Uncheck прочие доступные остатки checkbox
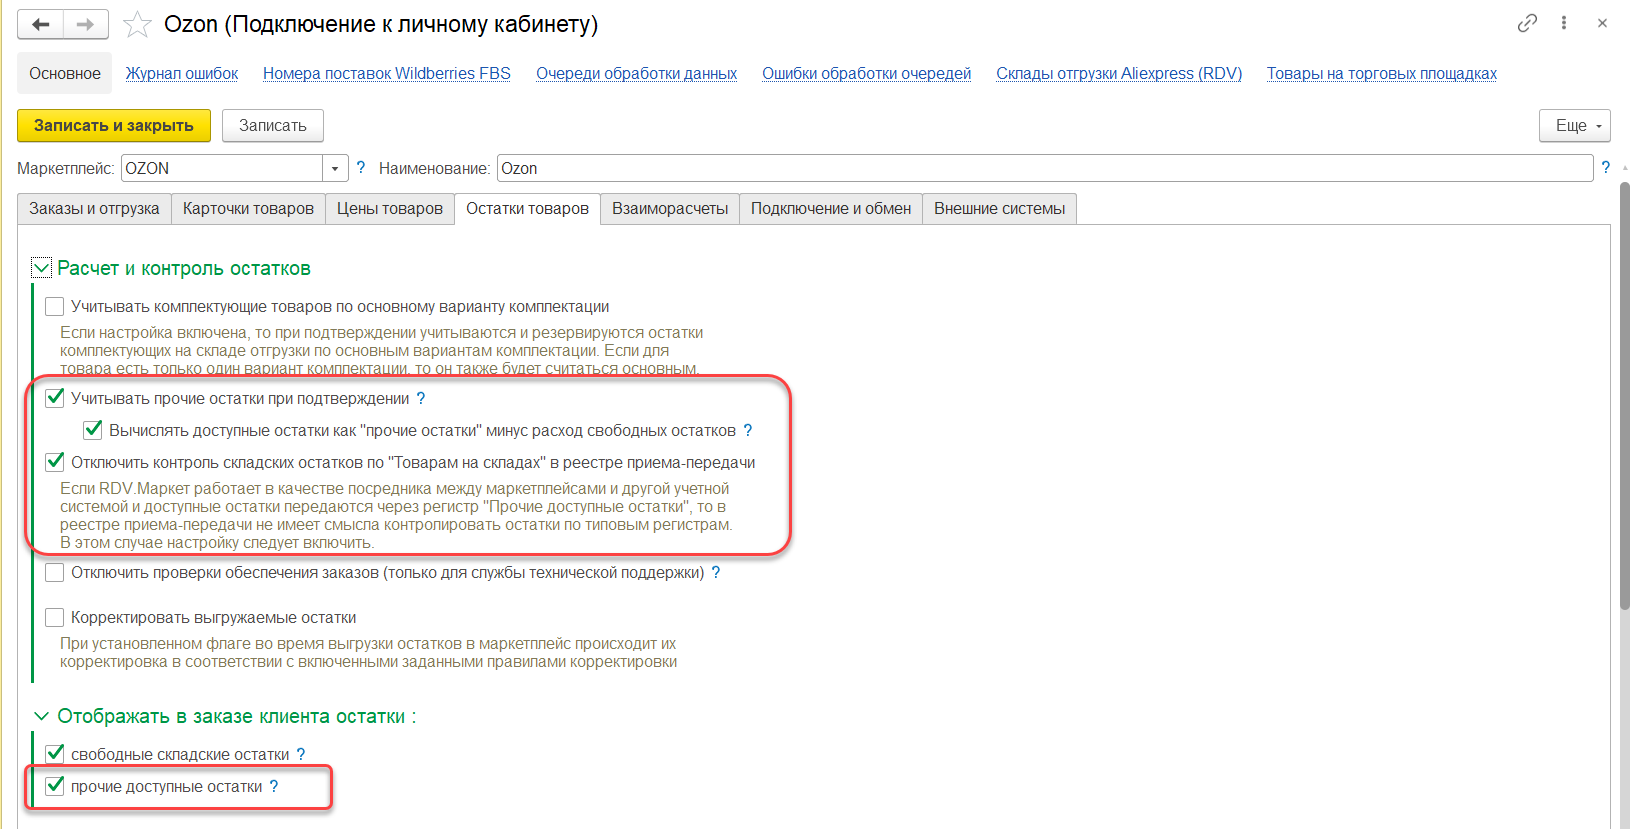1635x829 pixels. (55, 786)
